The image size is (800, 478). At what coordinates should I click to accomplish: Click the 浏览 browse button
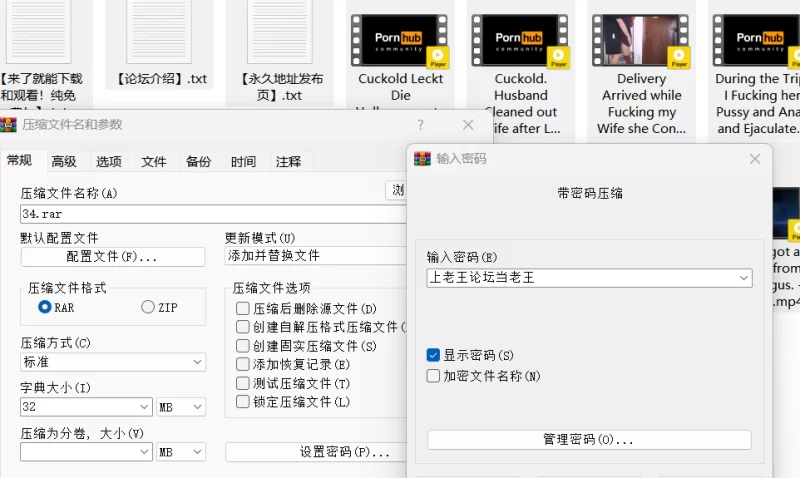pos(396,190)
